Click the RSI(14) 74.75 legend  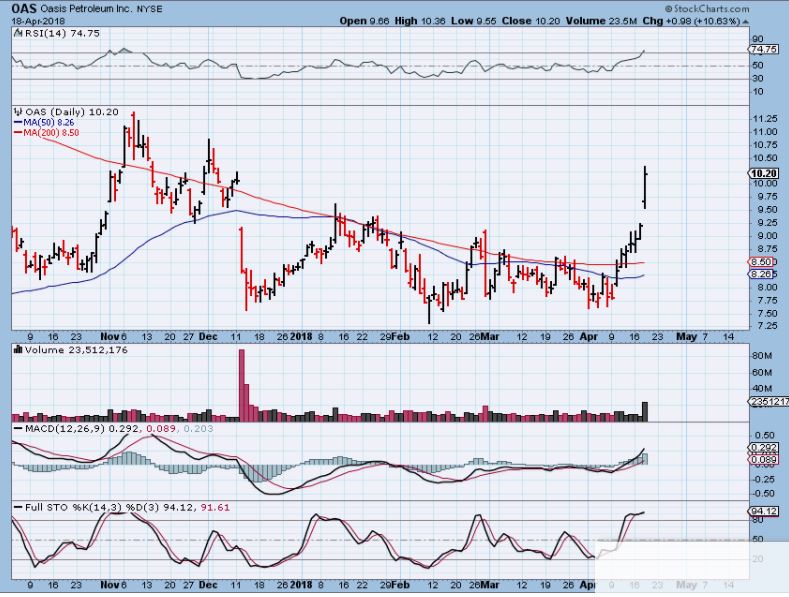click(62, 33)
